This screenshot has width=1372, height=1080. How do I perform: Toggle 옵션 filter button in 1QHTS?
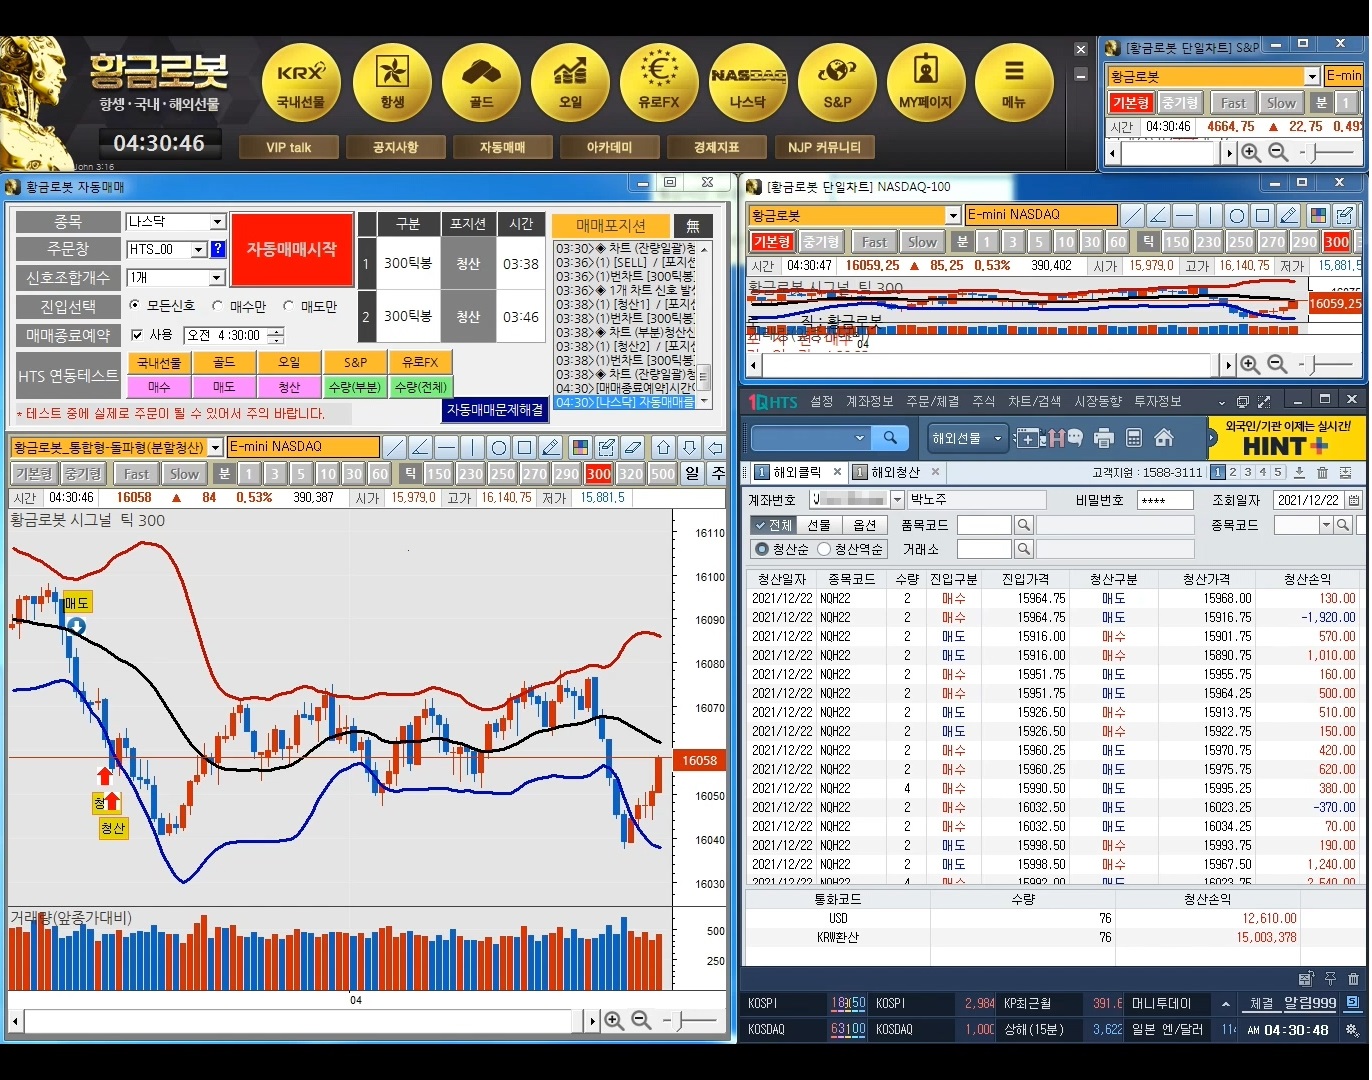click(864, 525)
